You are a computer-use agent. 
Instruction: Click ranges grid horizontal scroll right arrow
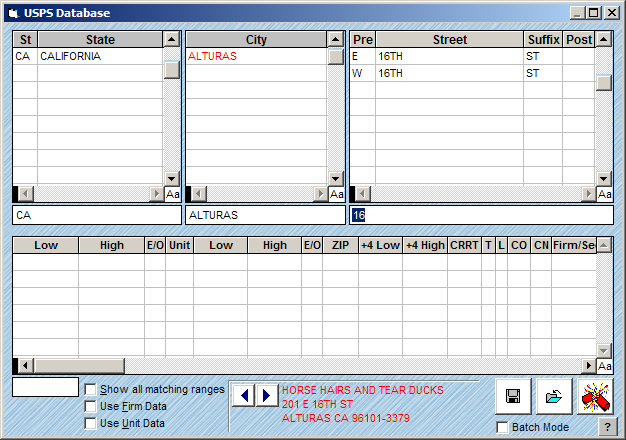[588, 366]
